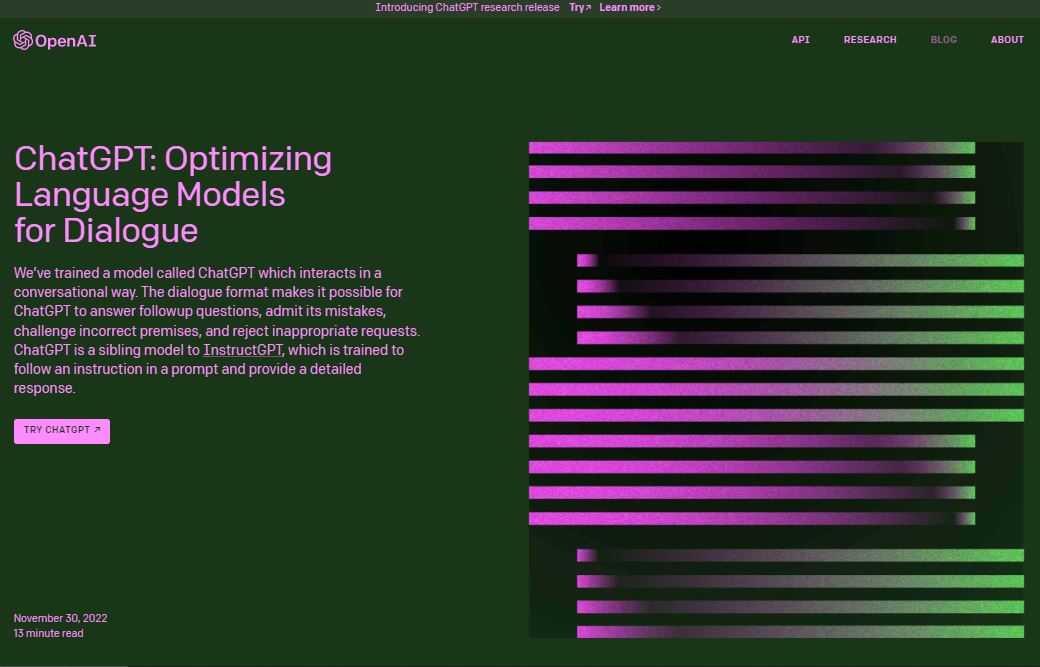1040x667 pixels.
Task: Open the API menu item
Action: [x=801, y=40]
